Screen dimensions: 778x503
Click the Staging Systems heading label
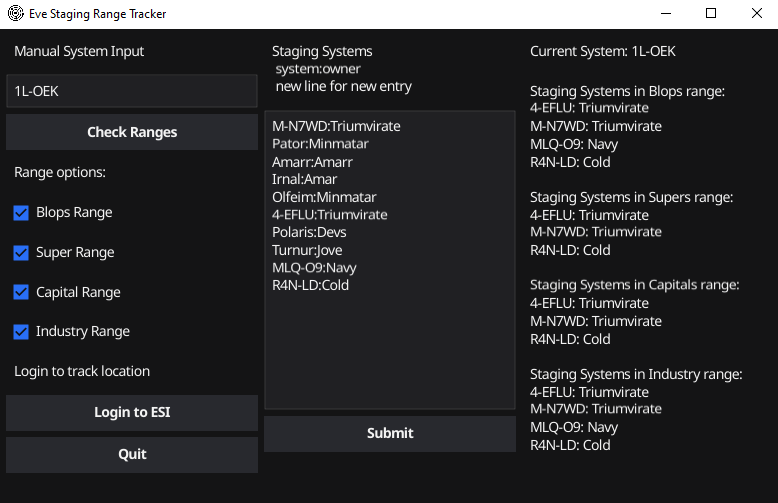click(322, 51)
